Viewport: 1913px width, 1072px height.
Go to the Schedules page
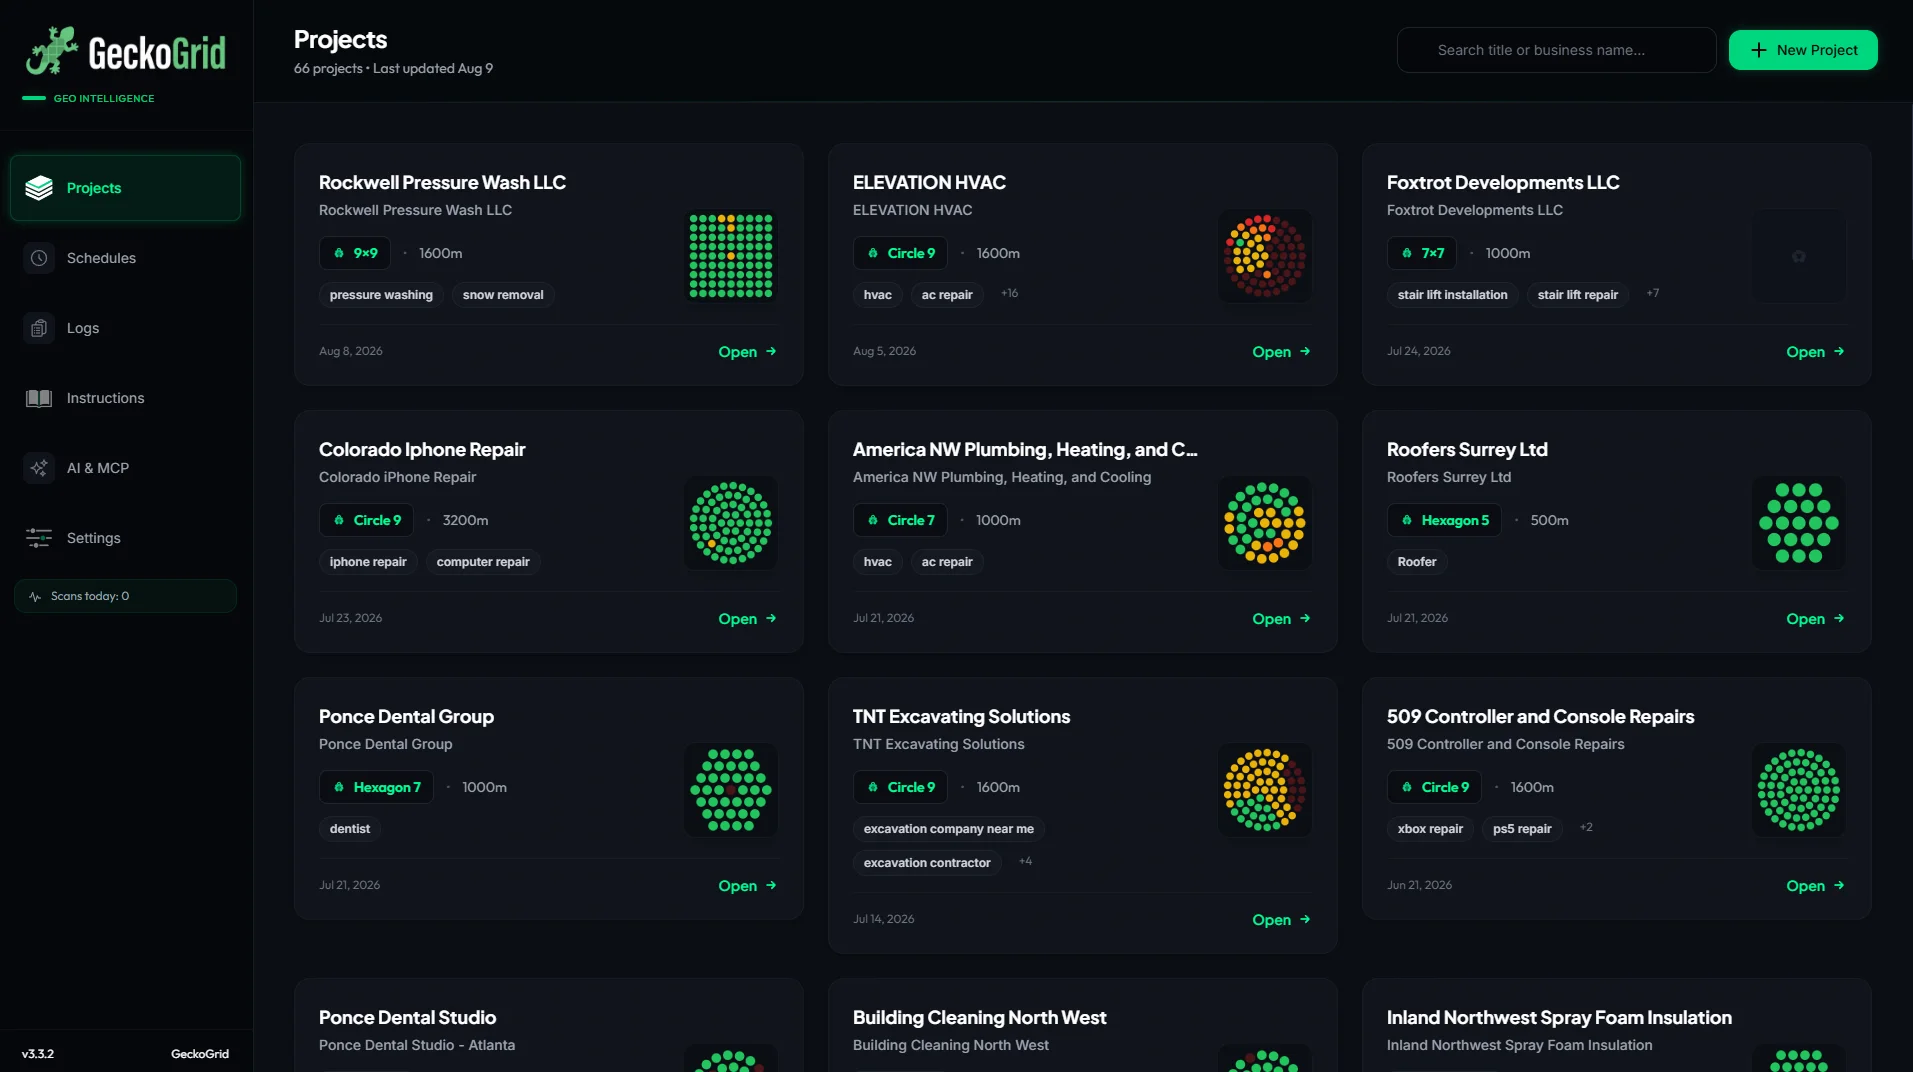[125, 258]
